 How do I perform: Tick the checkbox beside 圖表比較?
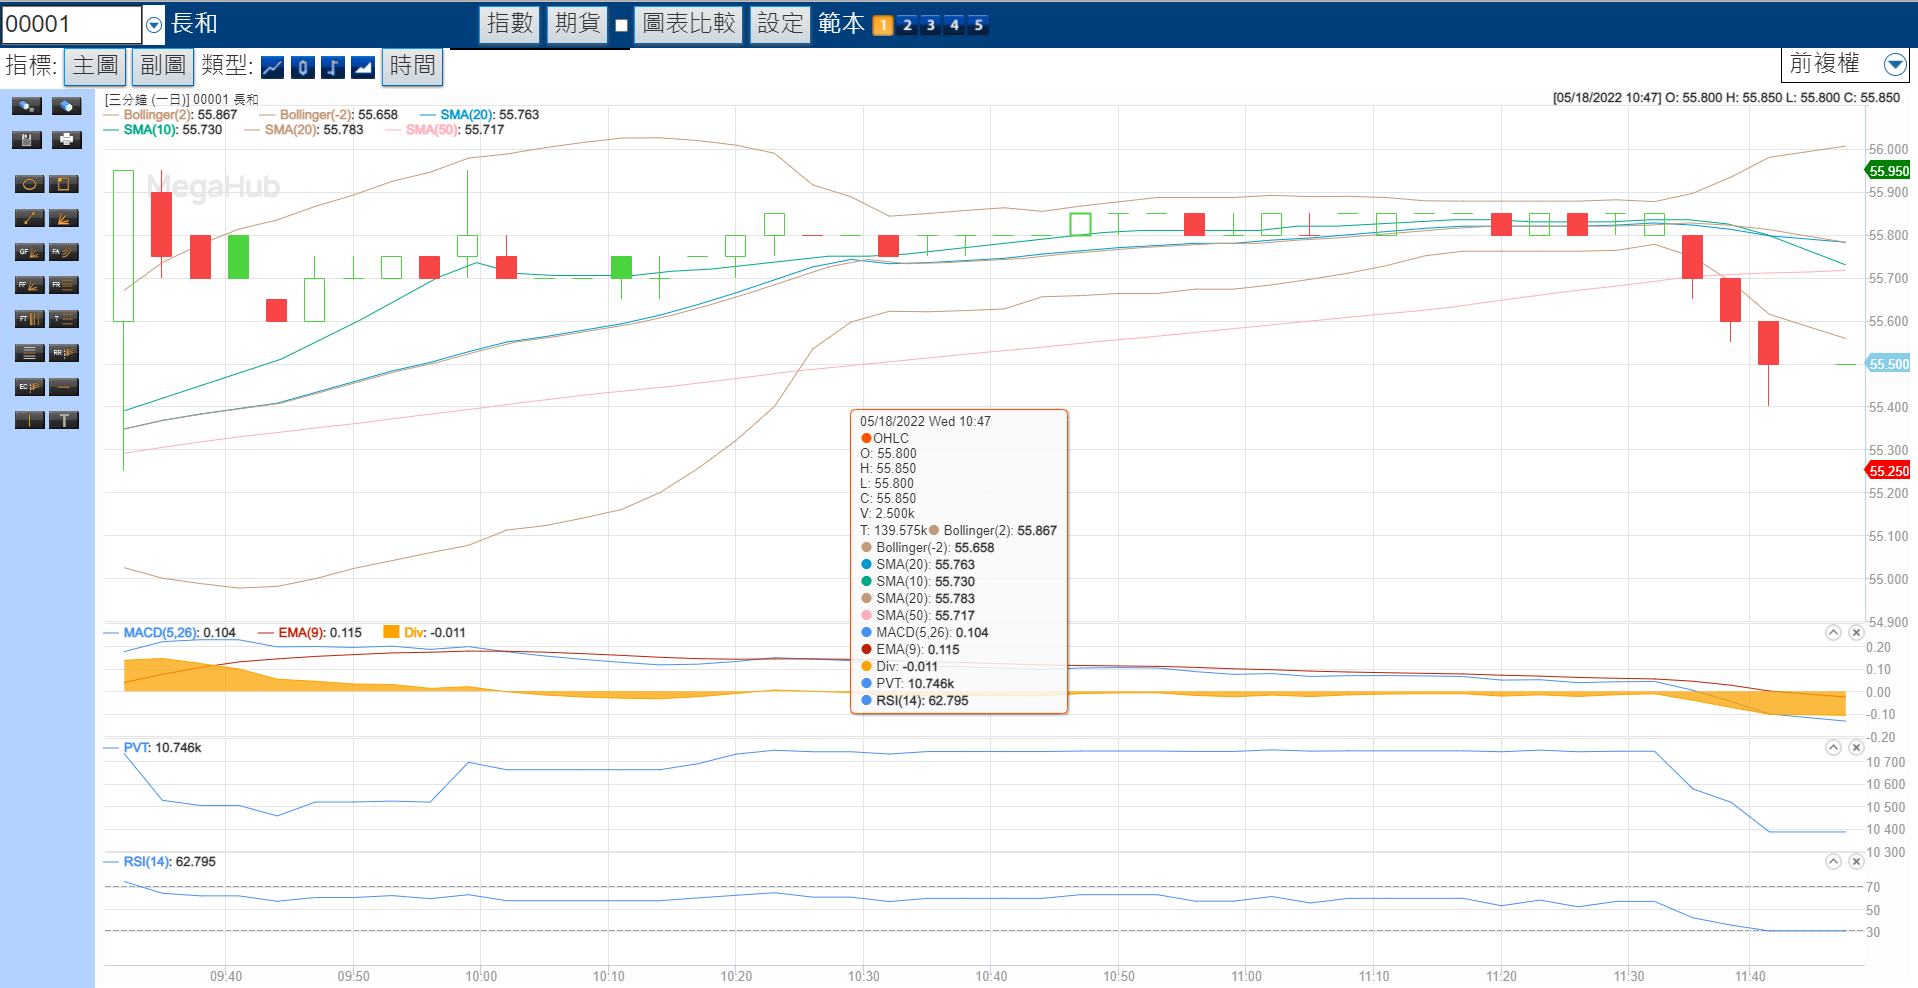click(621, 25)
